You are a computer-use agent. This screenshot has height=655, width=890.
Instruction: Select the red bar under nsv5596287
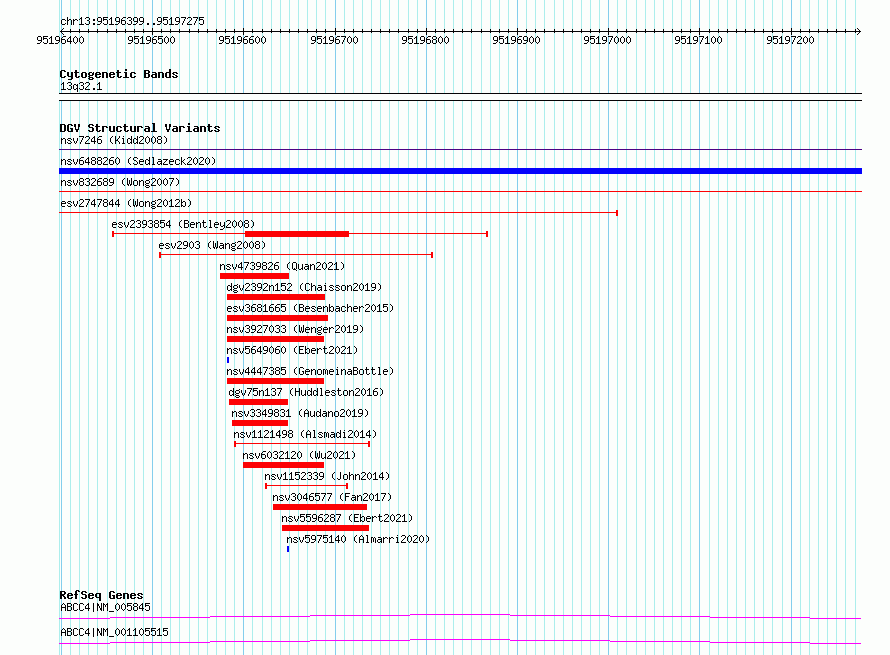coord(325,528)
